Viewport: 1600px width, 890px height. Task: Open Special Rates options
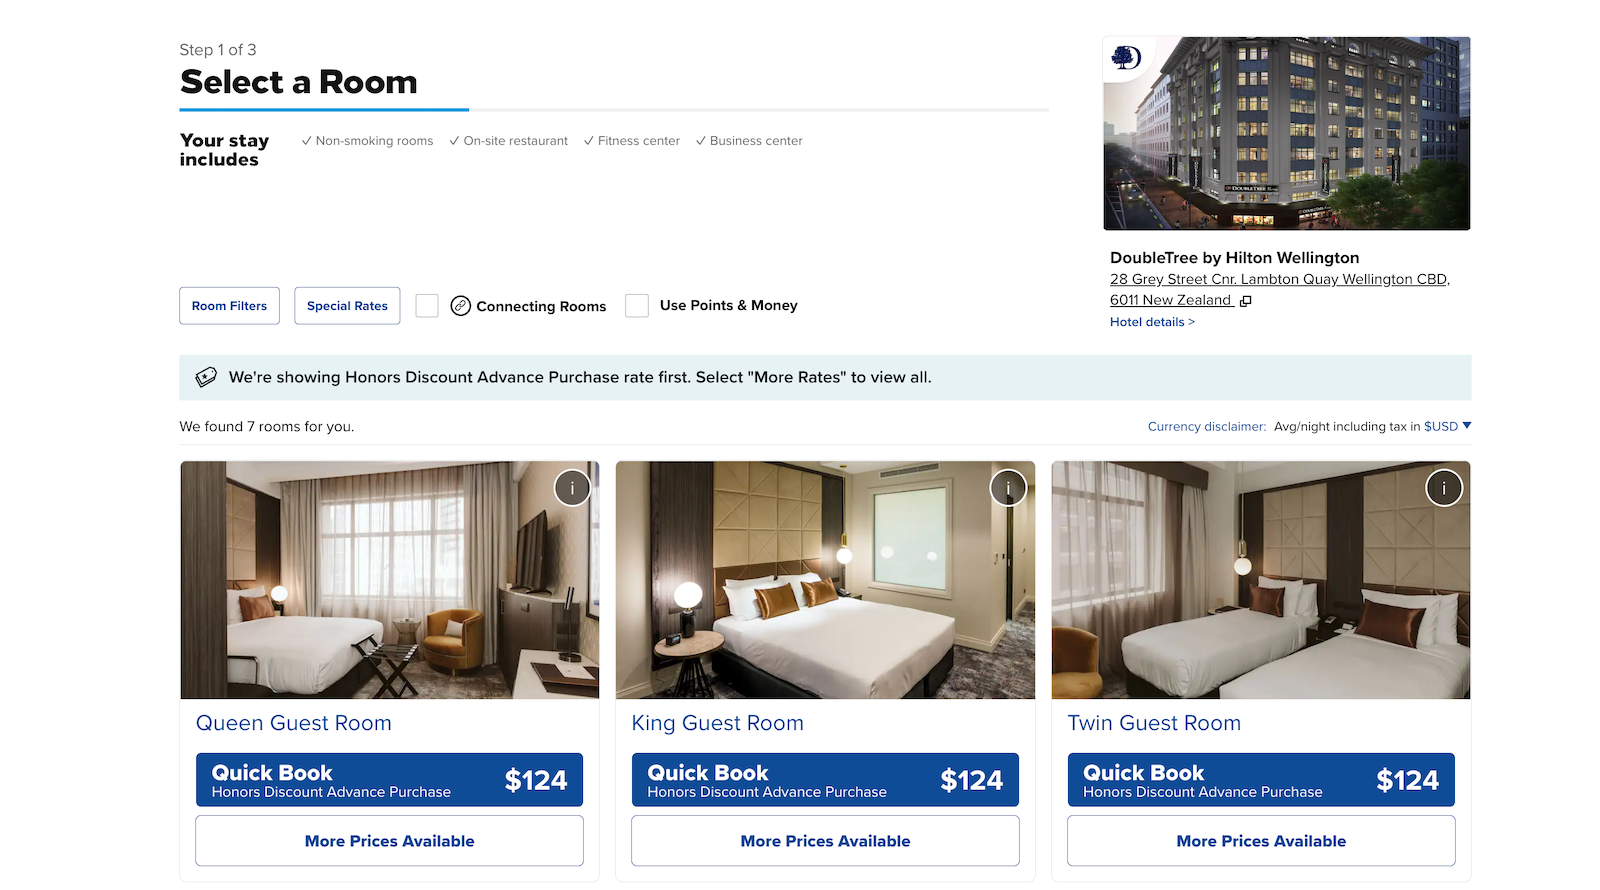tap(347, 306)
